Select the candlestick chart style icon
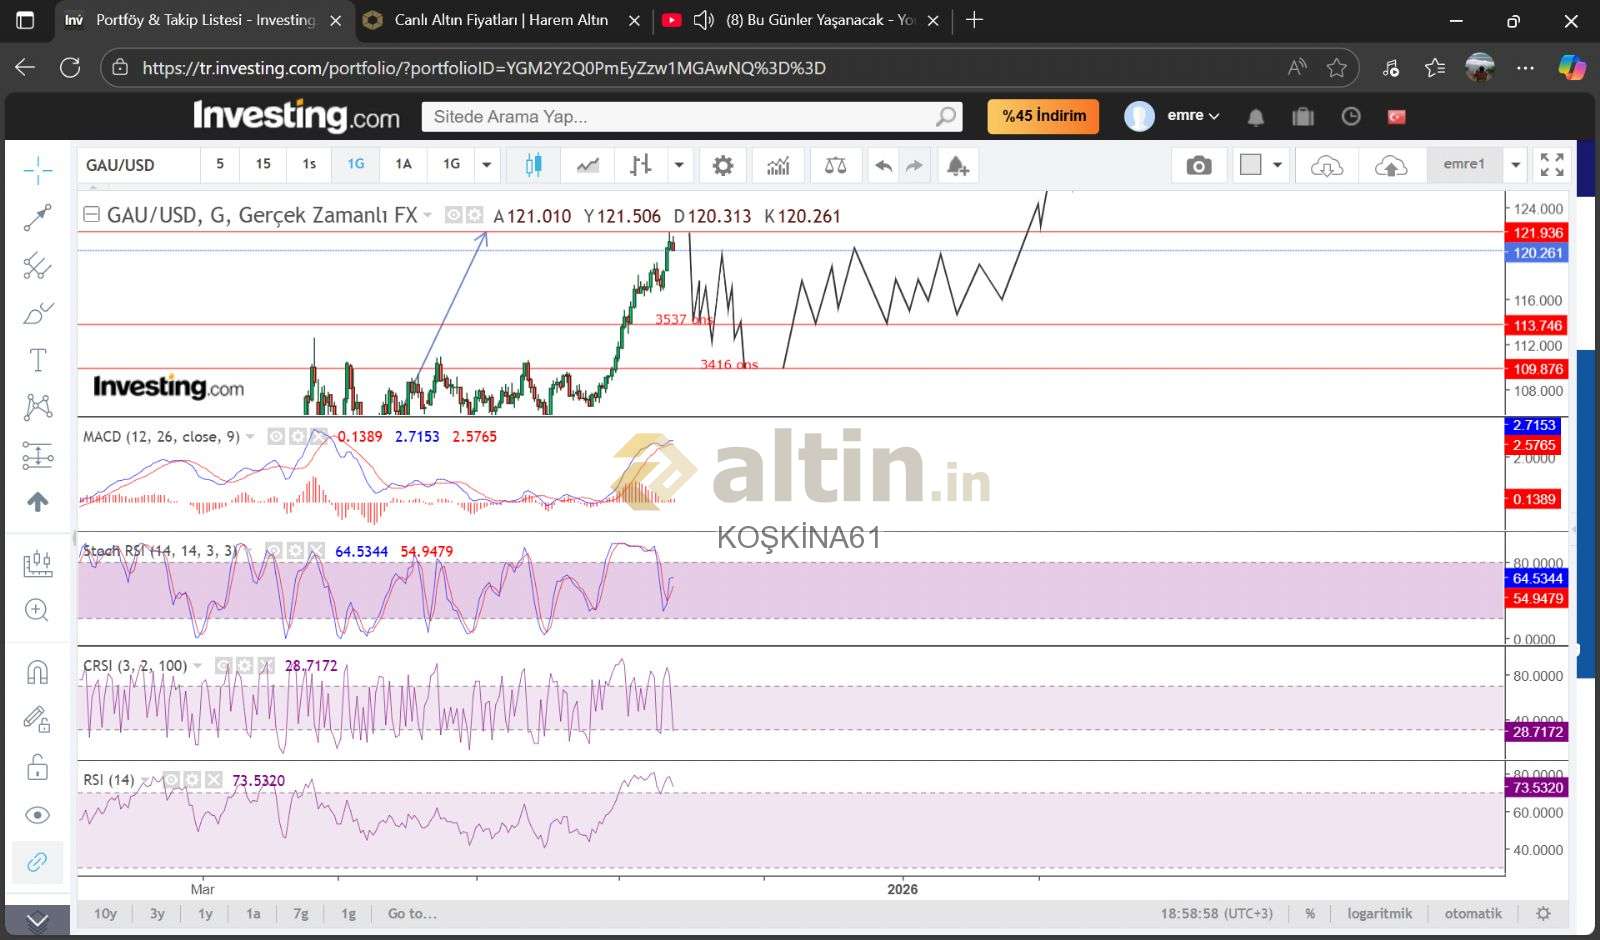Screen dimensions: 1600x940 [x=533, y=165]
